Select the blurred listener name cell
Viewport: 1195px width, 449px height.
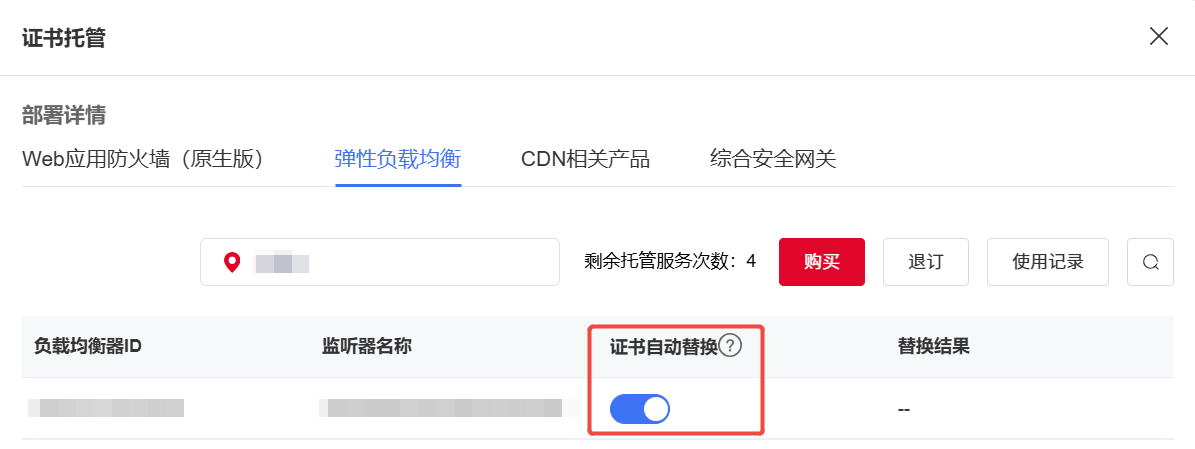(x=449, y=408)
